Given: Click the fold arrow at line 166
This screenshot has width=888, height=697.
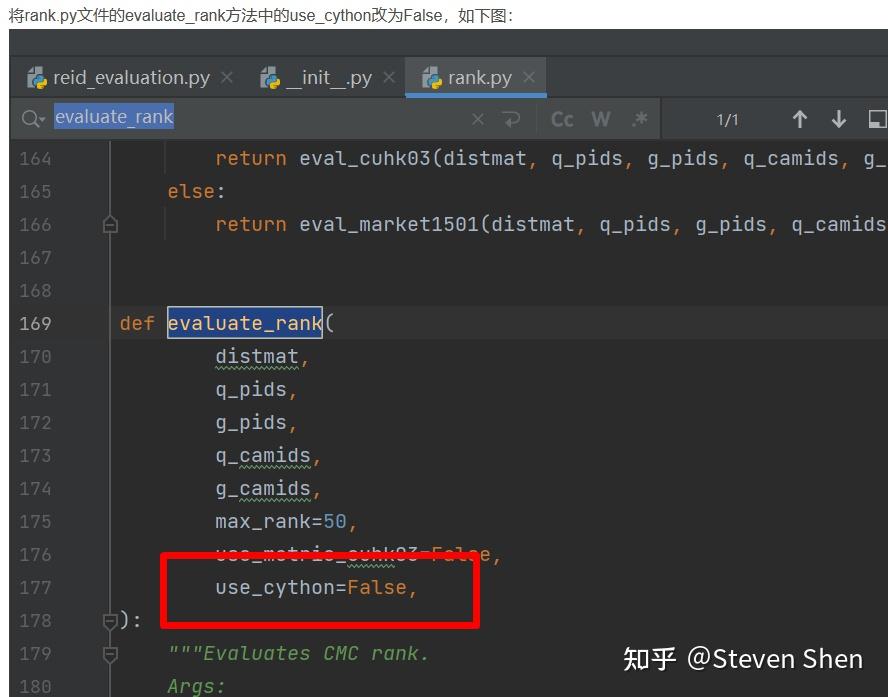Looking at the screenshot, I should click(110, 224).
